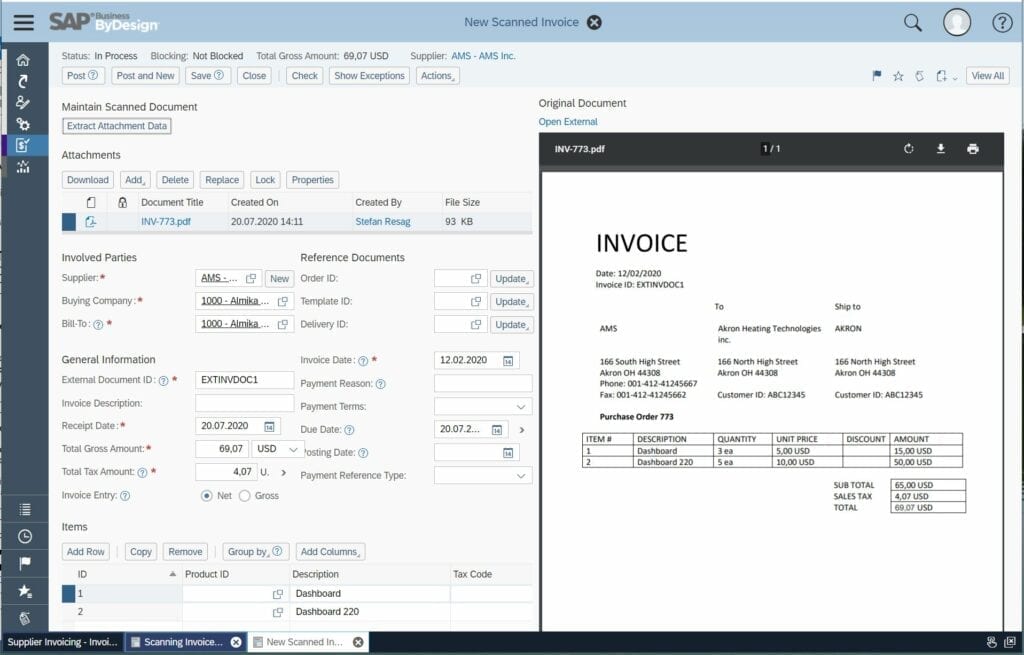Viewport: 1024px width, 655px height.
Task: Open the list view sidebar icon
Action: 25,509
